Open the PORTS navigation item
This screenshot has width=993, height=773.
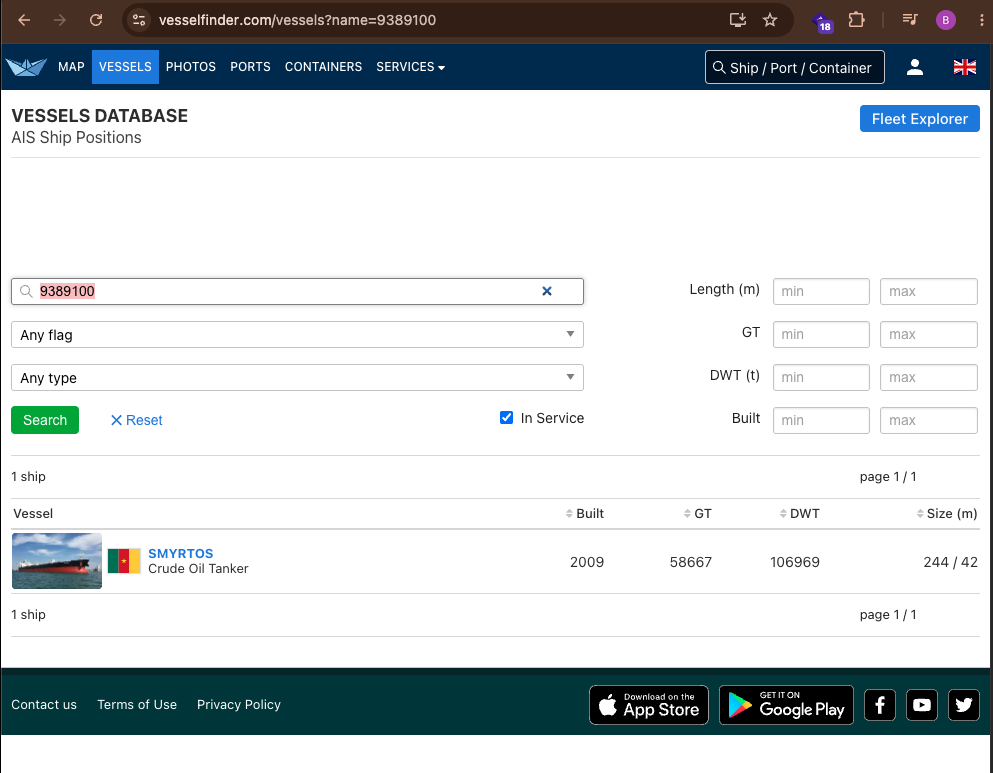250,67
